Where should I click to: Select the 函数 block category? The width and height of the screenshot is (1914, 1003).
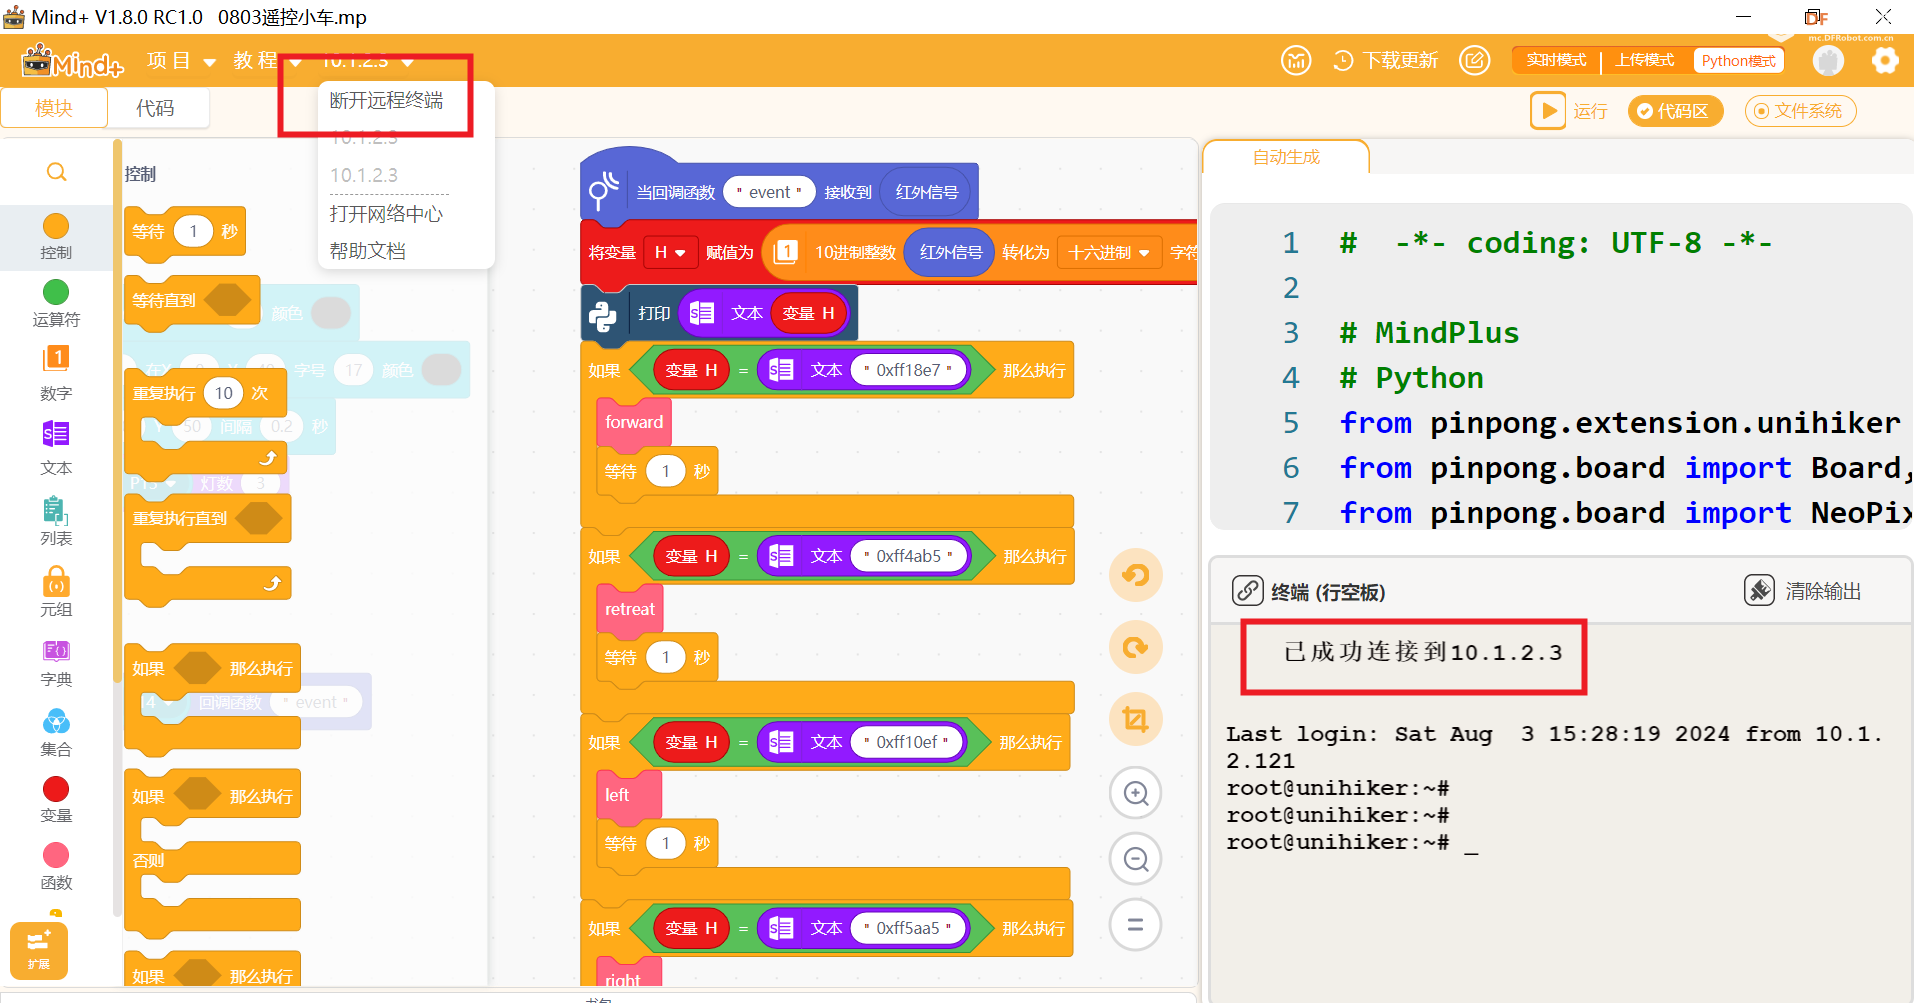56,867
